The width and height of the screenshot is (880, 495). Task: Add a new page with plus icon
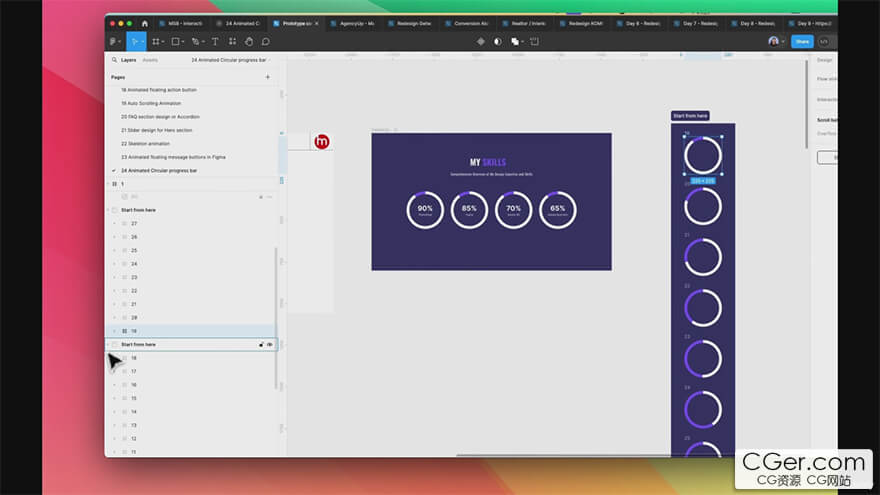[268, 77]
